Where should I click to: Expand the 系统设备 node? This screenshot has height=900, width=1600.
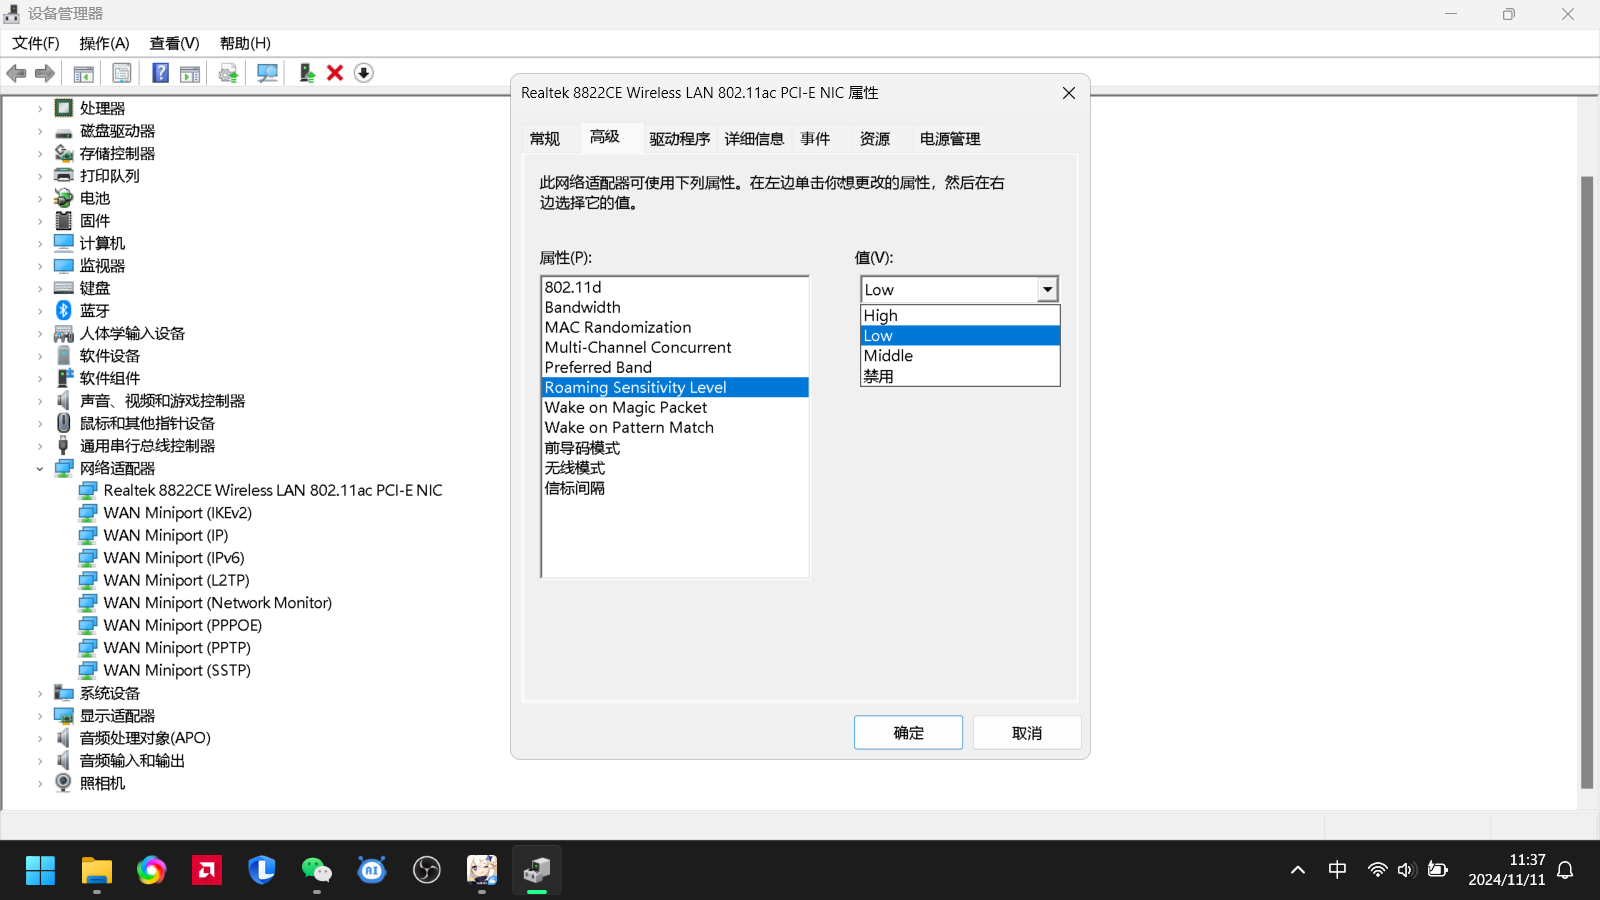pos(40,693)
